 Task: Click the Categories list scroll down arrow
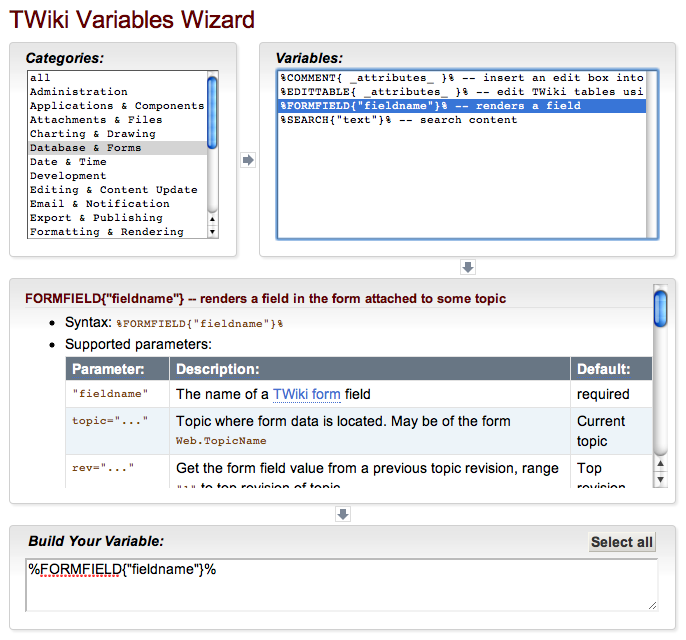point(212,232)
